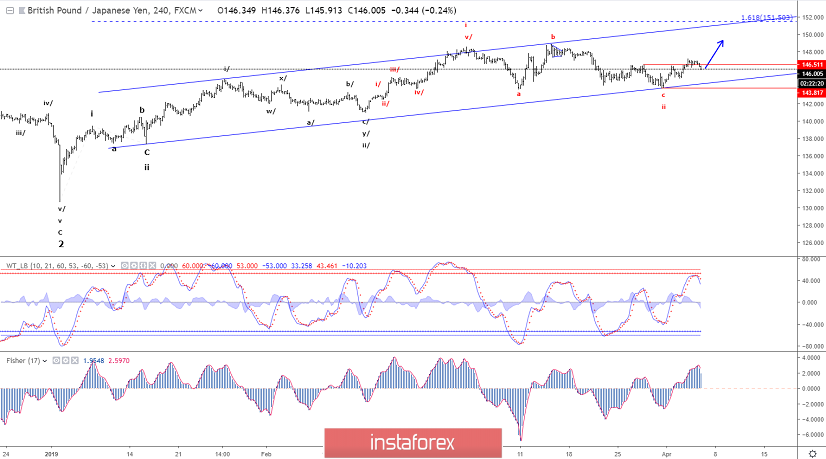Click the 152.000 price axis label
826x459 pixels.
point(813,17)
